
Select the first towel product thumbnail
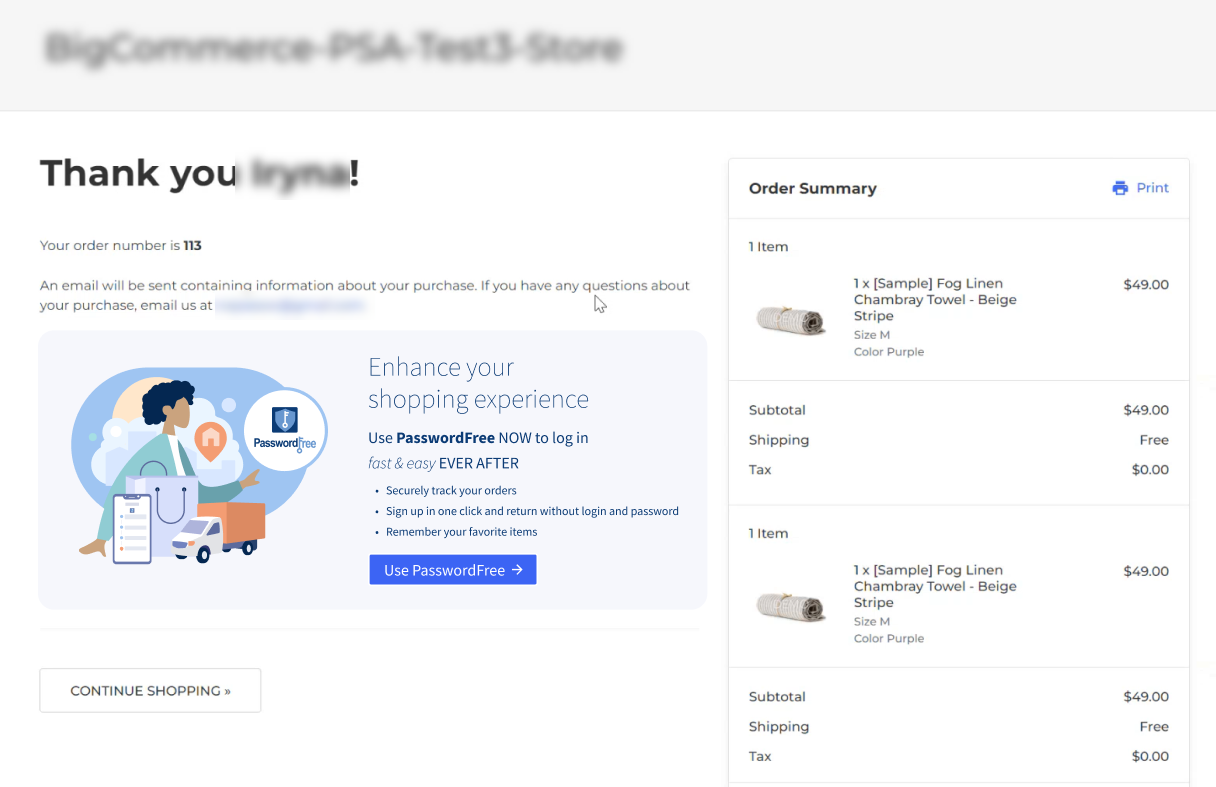(x=791, y=320)
